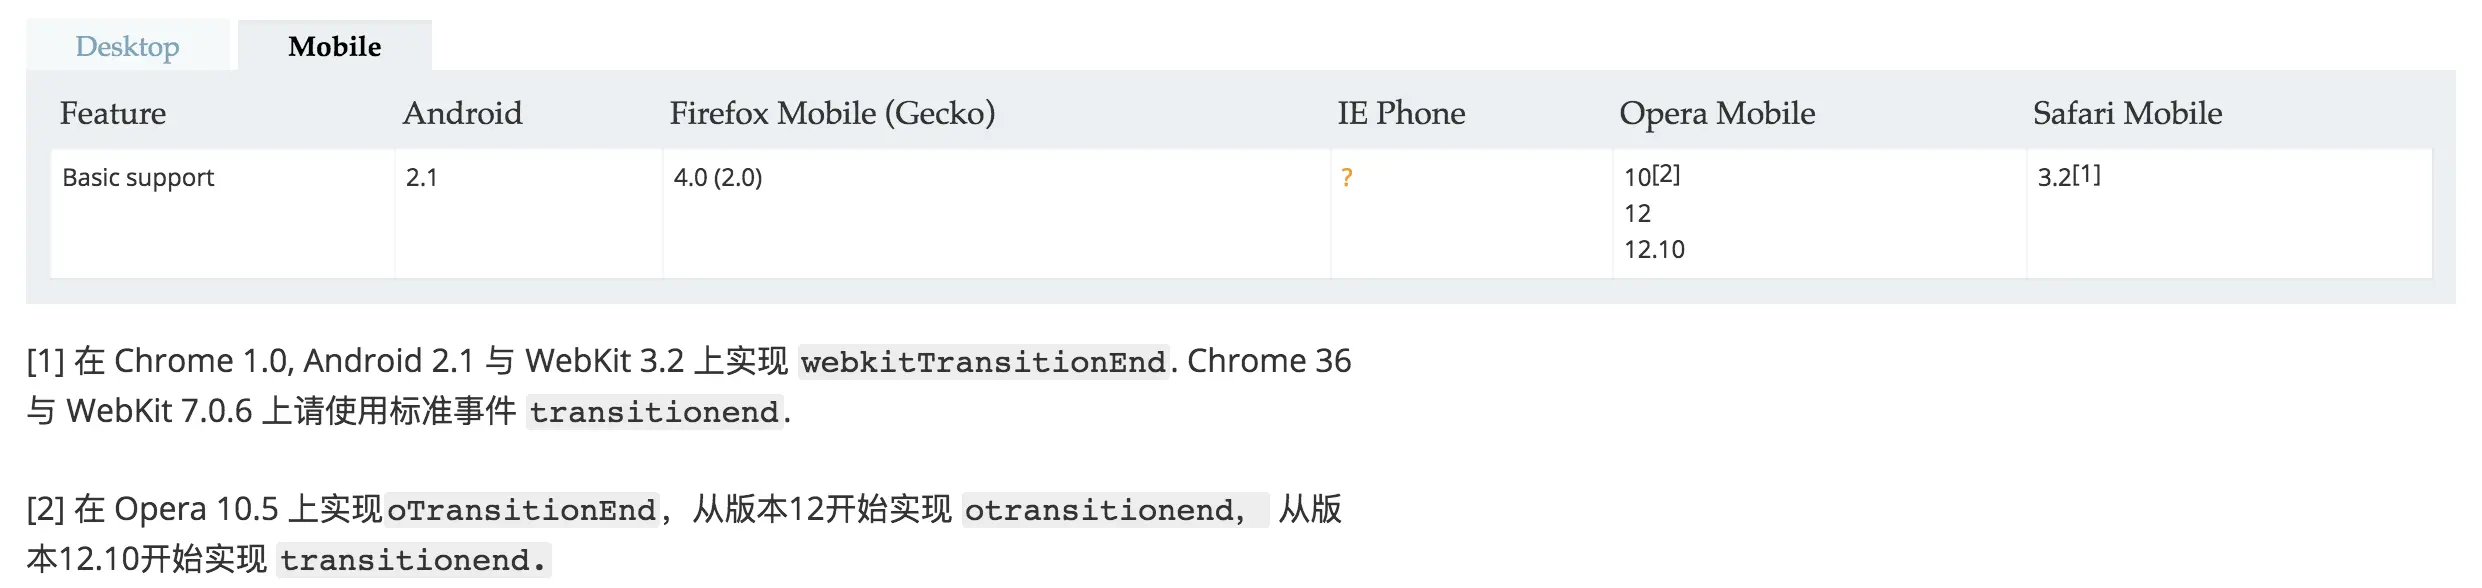
Task: Select the Mobile tab
Action: 335,46
